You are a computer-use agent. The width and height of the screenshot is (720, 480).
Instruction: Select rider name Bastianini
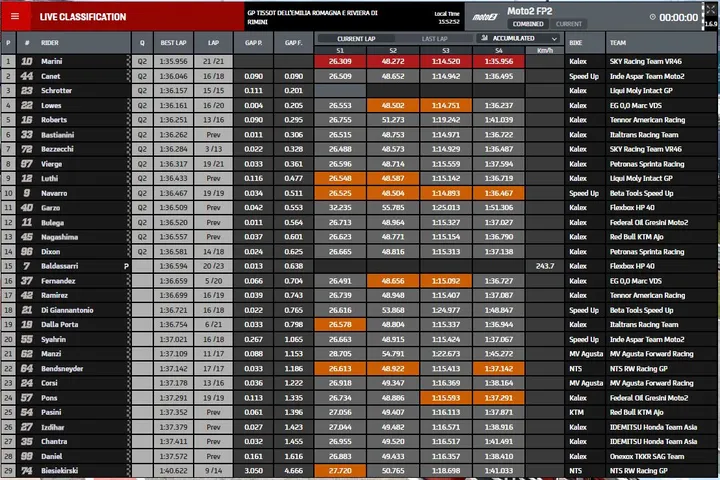(57, 135)
